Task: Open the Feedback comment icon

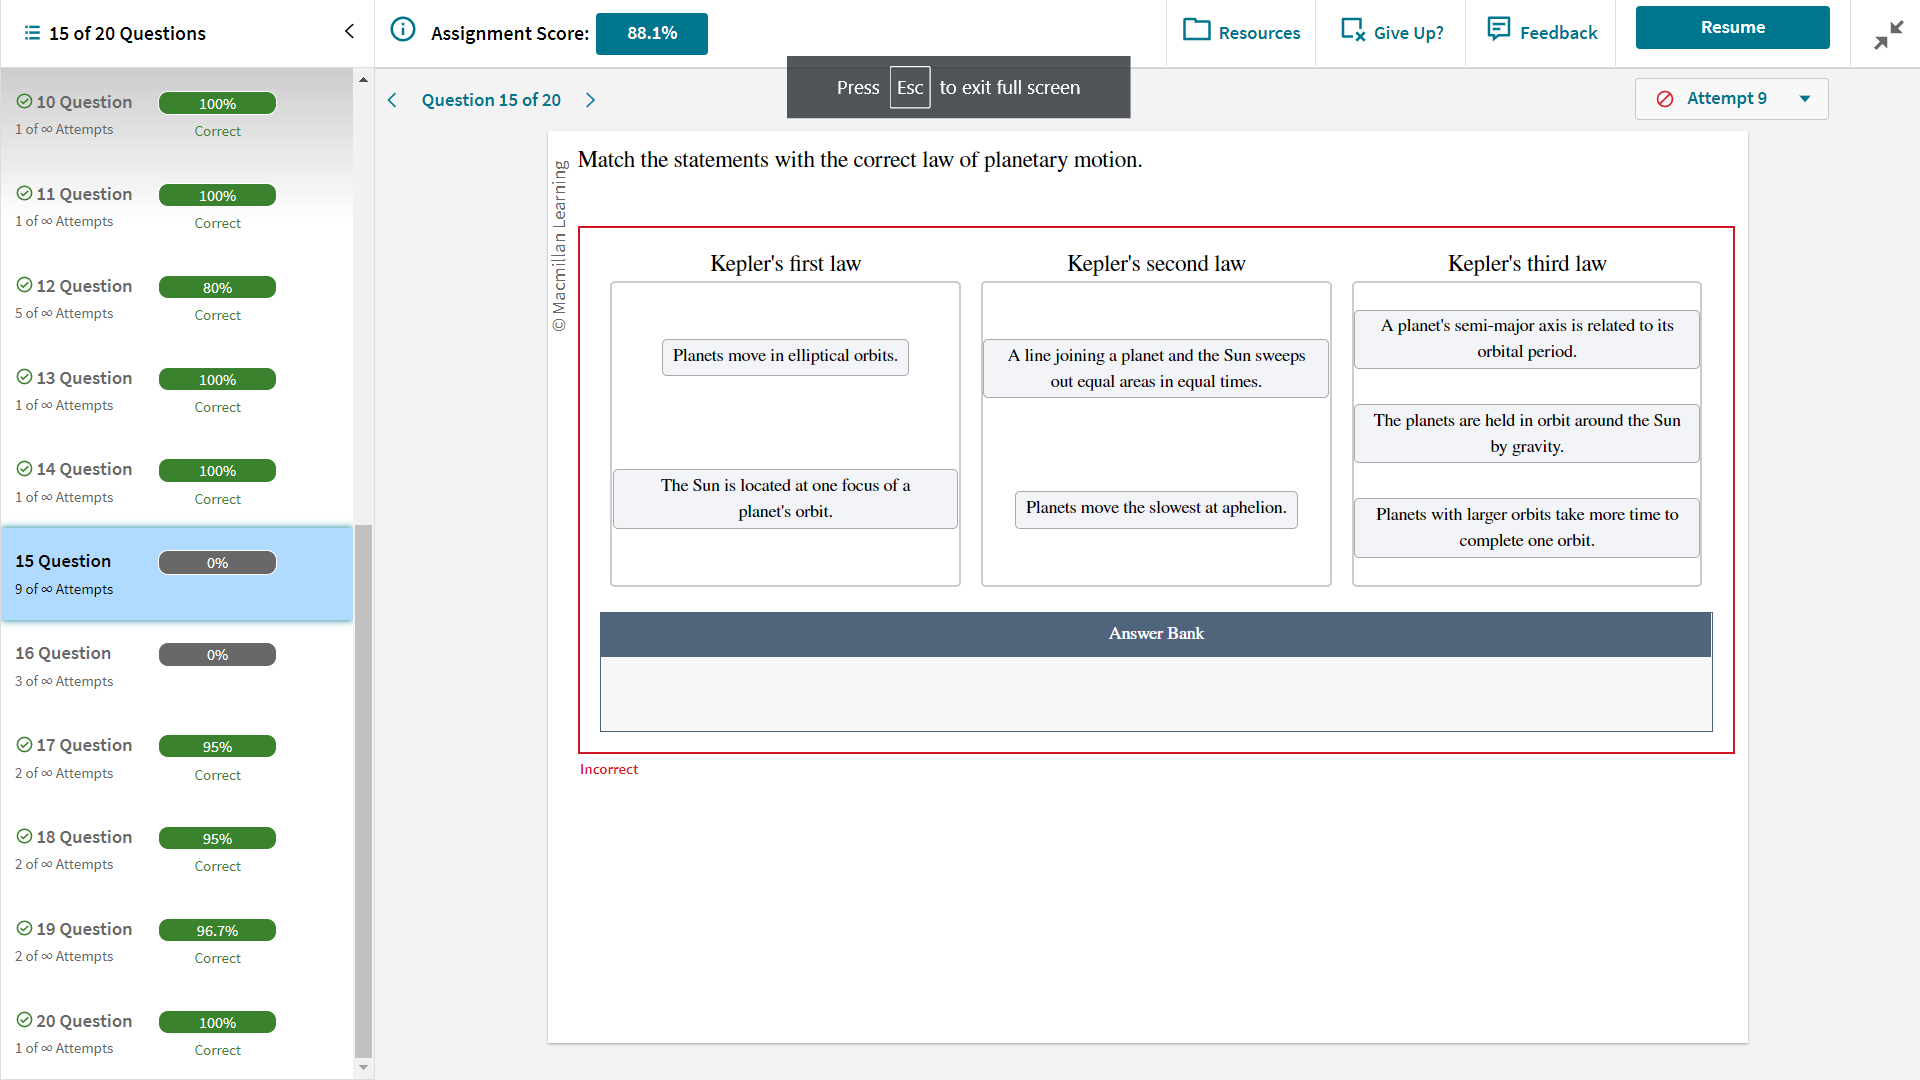Action: tap(1498, 29)
